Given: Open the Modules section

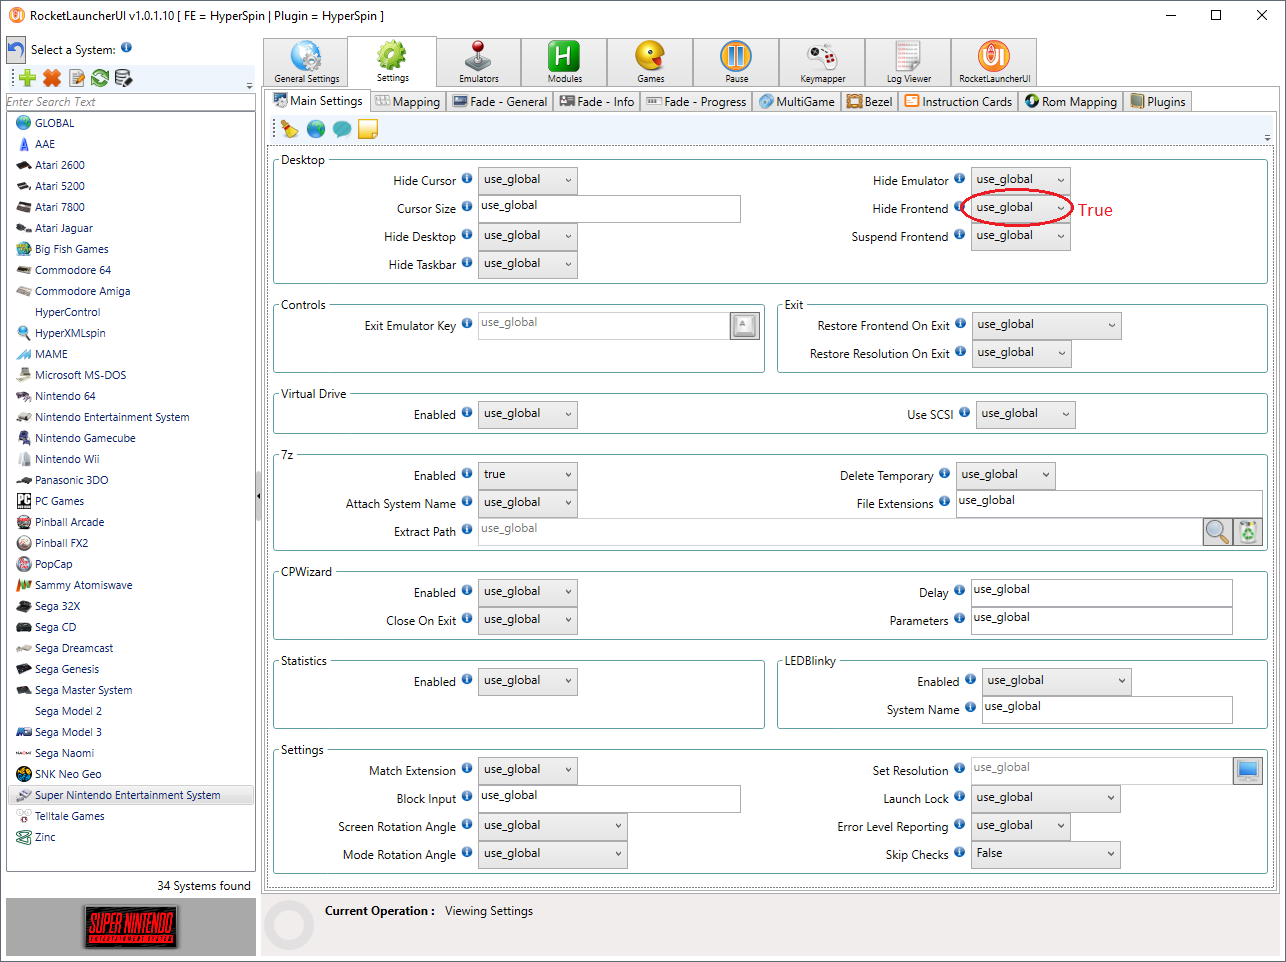Looking at the screenshot, I should pyautogui.click(x=564, y=62).
